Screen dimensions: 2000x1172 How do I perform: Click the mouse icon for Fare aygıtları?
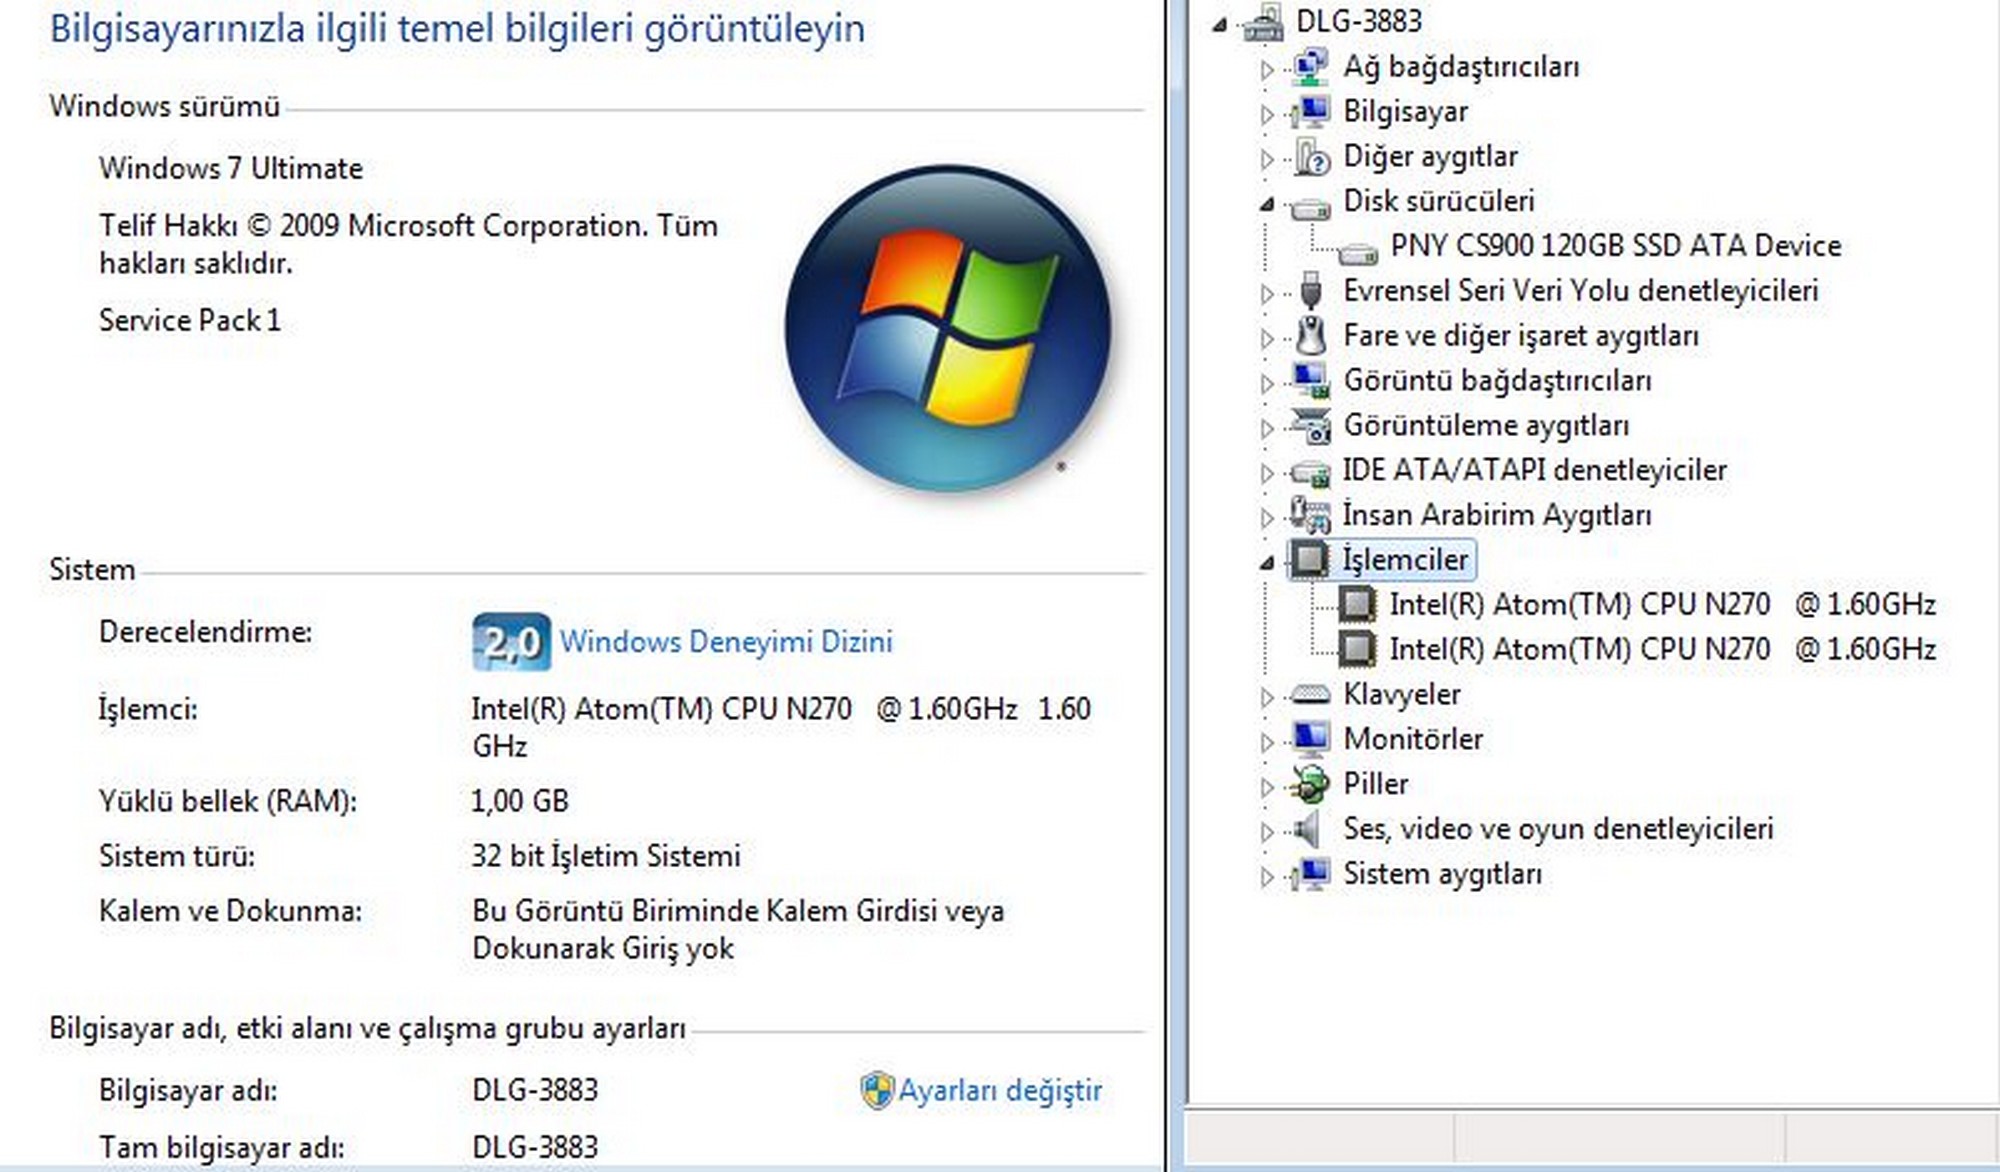1310,336
